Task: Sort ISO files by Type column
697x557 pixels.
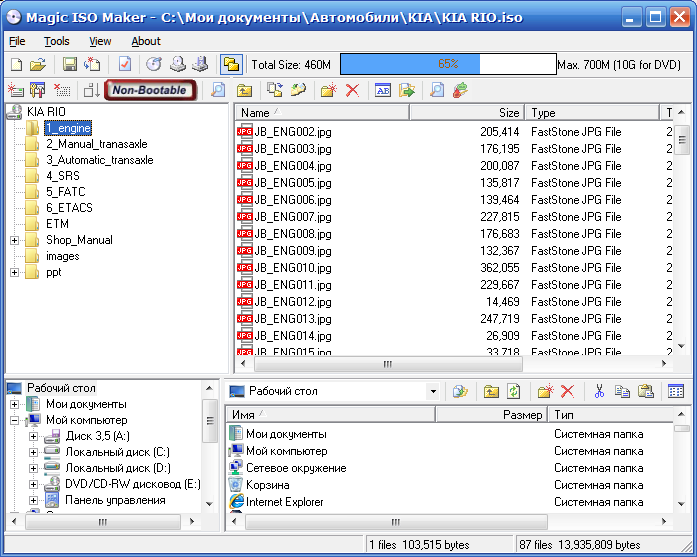Action: [593, 113]
